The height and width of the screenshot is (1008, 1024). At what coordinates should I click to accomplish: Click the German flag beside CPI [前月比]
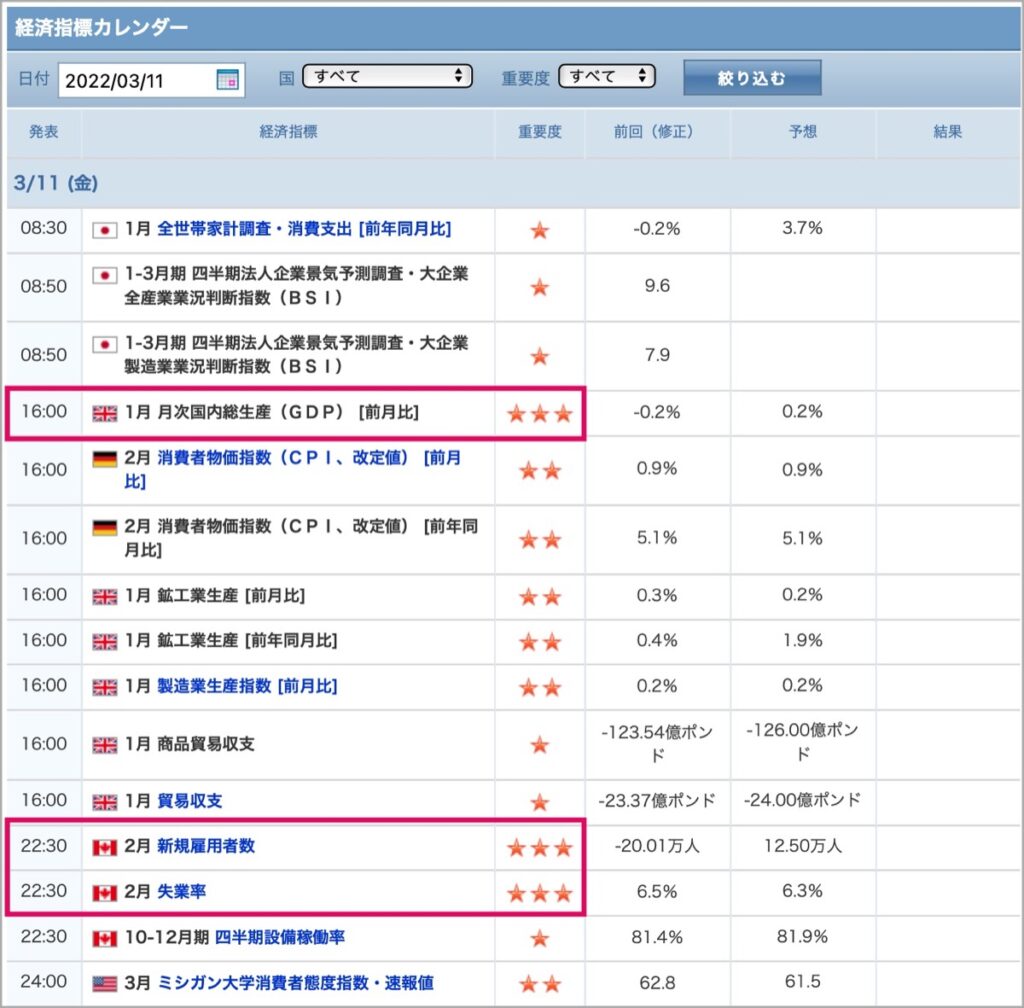[104, 460]
